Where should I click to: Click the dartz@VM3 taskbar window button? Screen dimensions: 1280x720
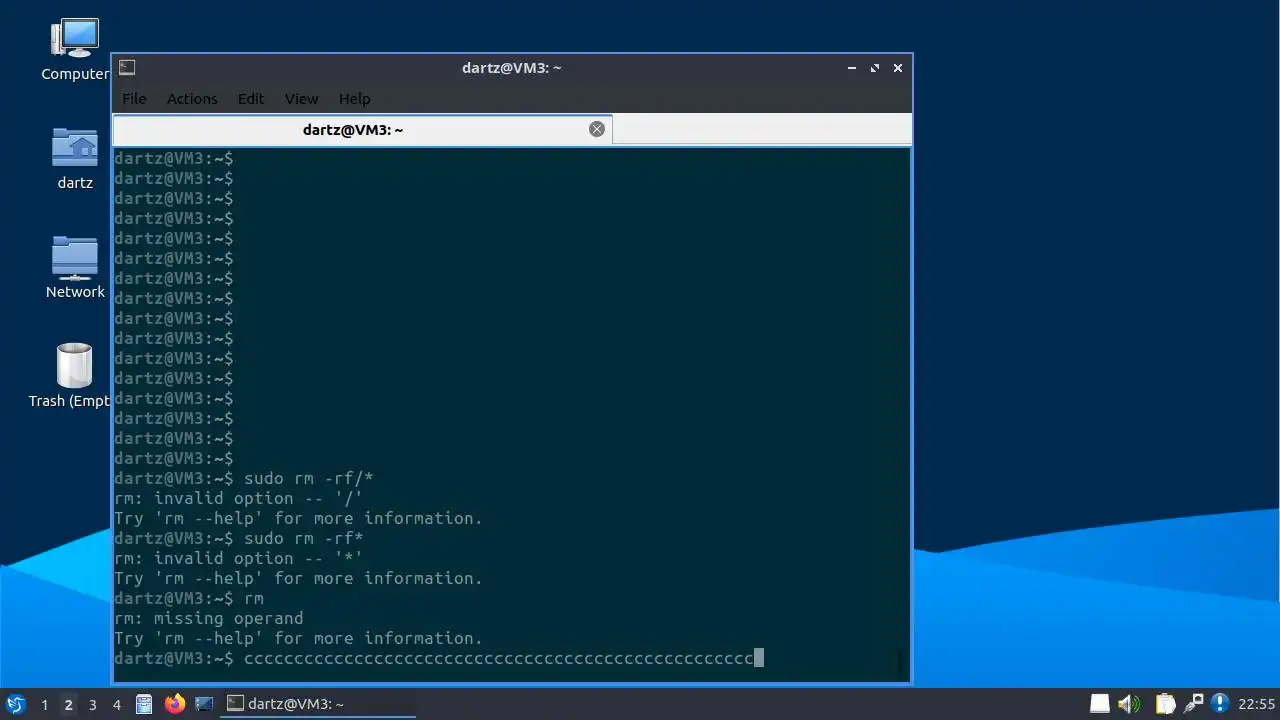[x=317, y=704]
